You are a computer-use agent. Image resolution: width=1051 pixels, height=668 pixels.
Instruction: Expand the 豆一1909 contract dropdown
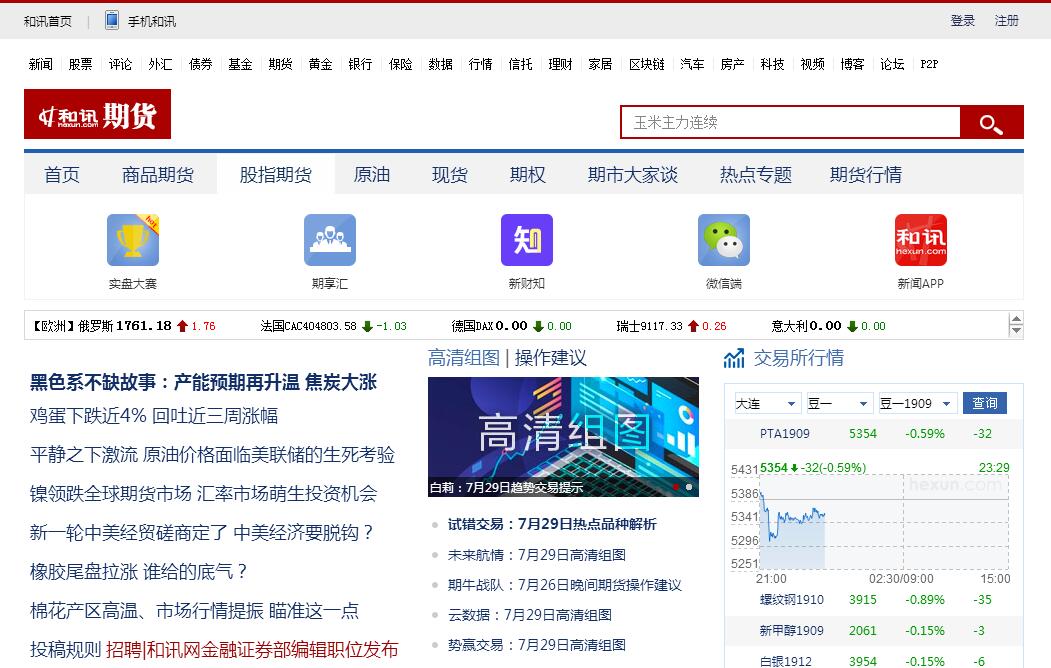(917, 403)
